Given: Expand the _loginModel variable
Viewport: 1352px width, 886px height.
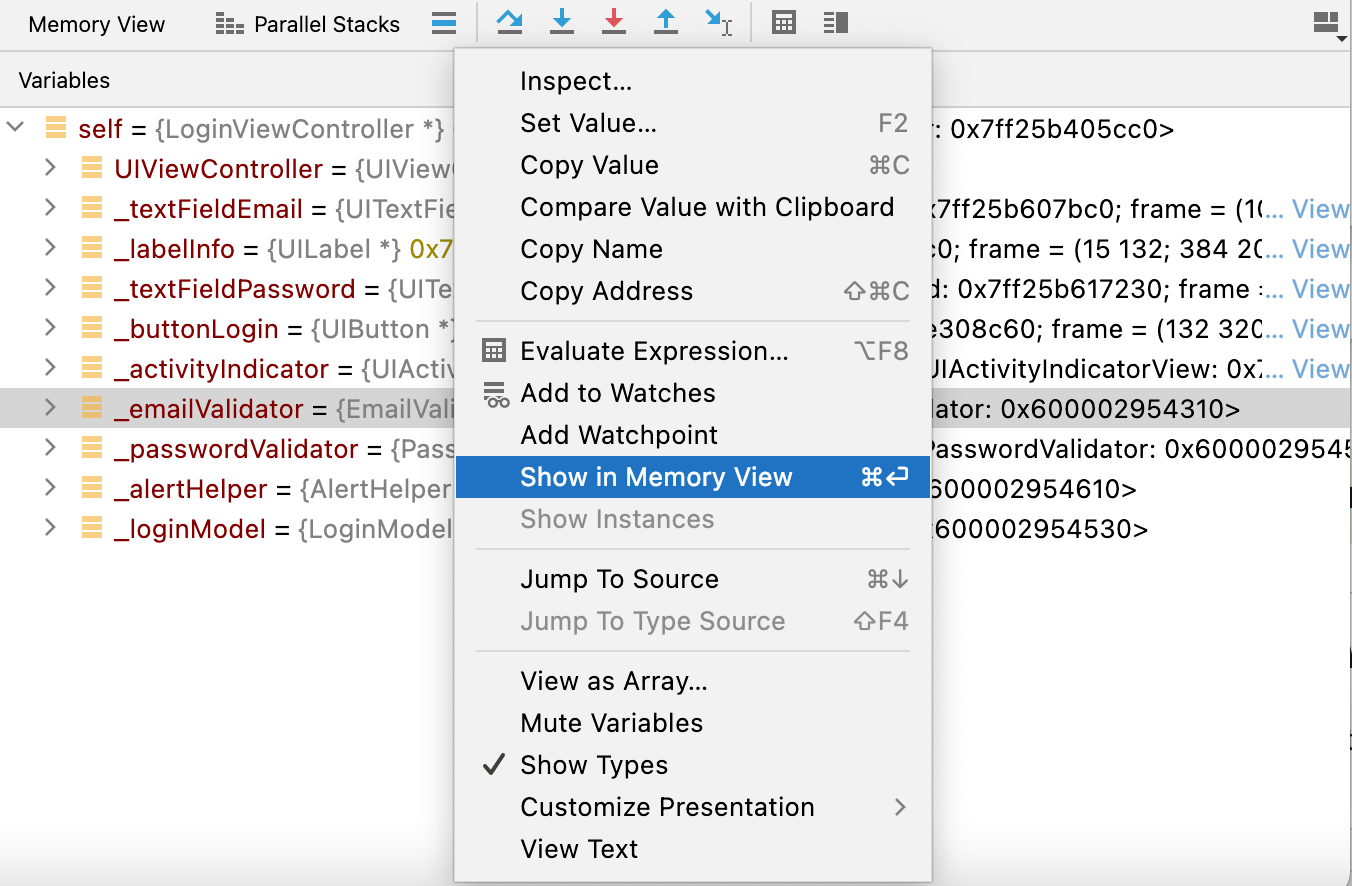Looking at the screenshot, I should click(x=50, y=528).
